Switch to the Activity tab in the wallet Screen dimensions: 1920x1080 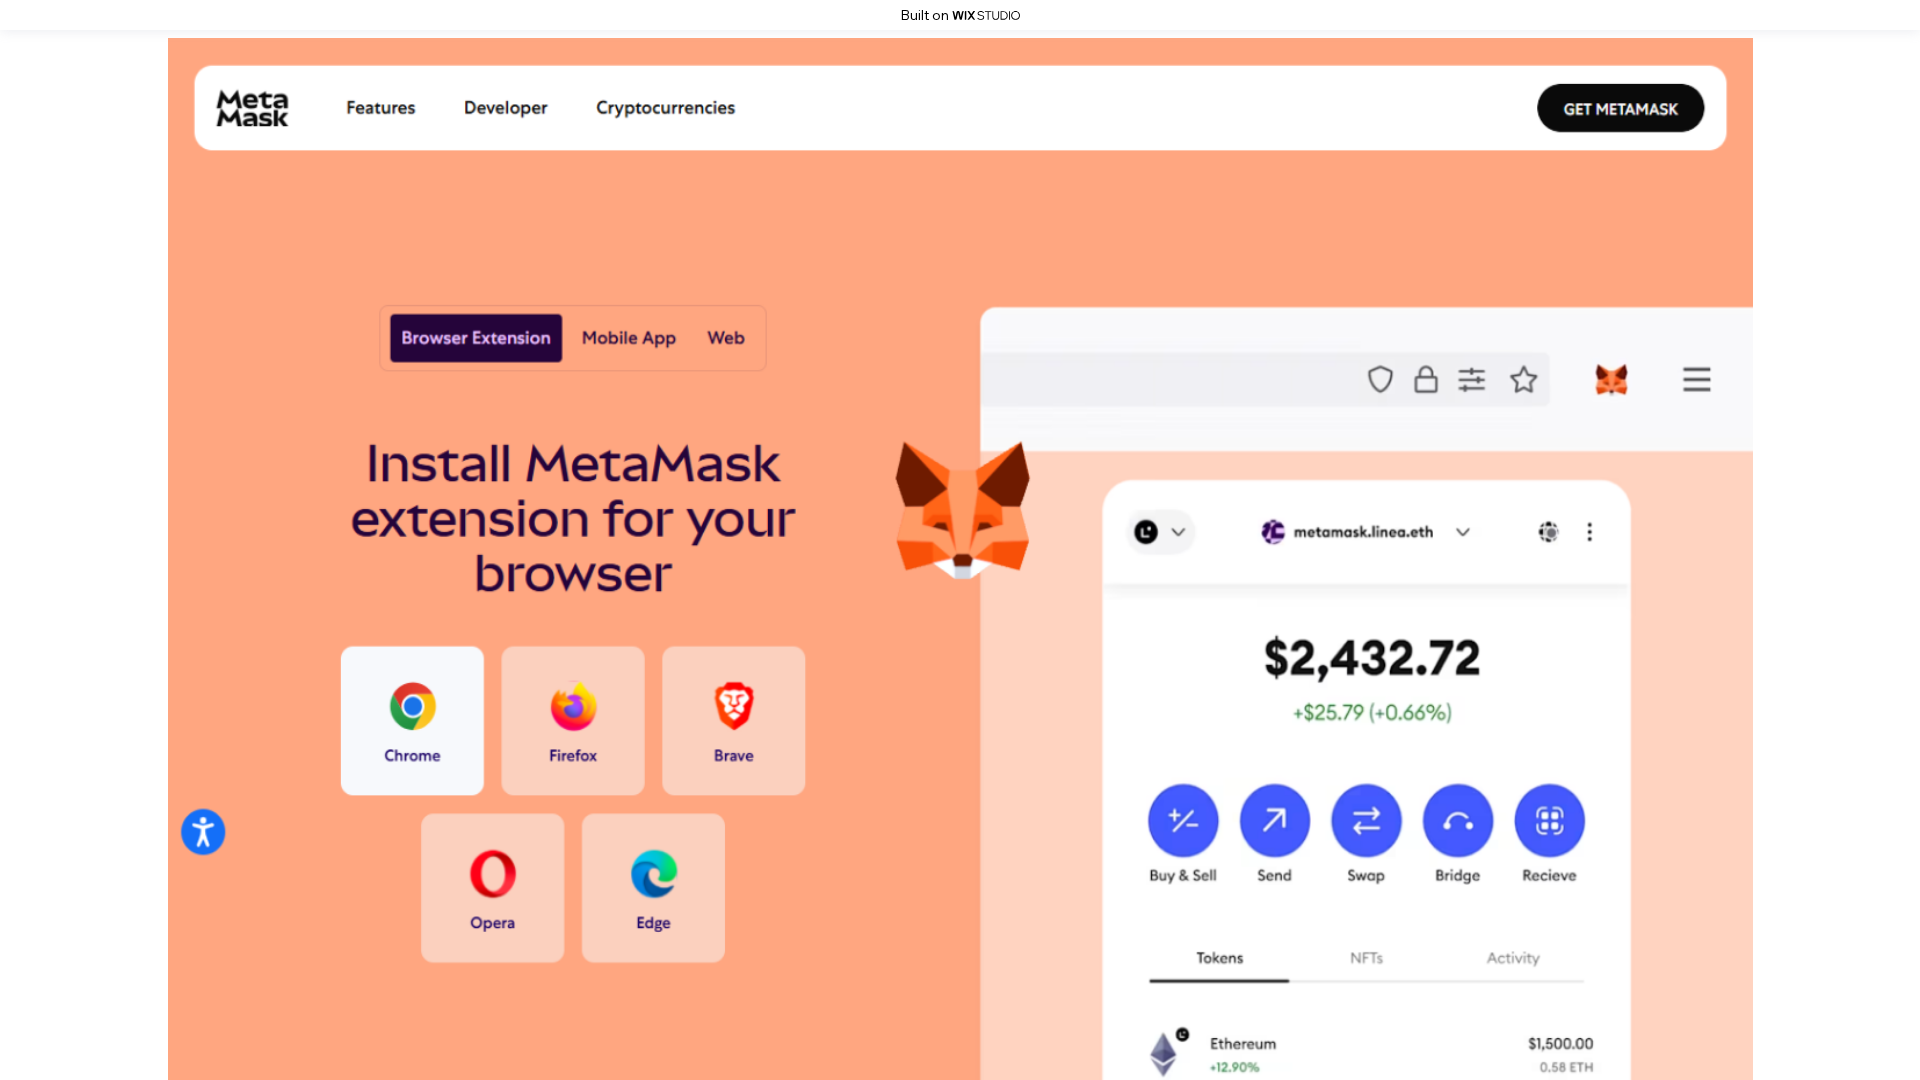pyautogui.click(x=1513, y=958)
